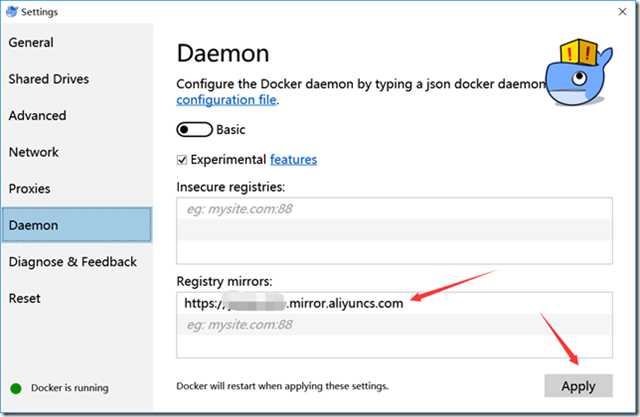
Task: Switch to Shared Drives section
Action: coord(48,79)
